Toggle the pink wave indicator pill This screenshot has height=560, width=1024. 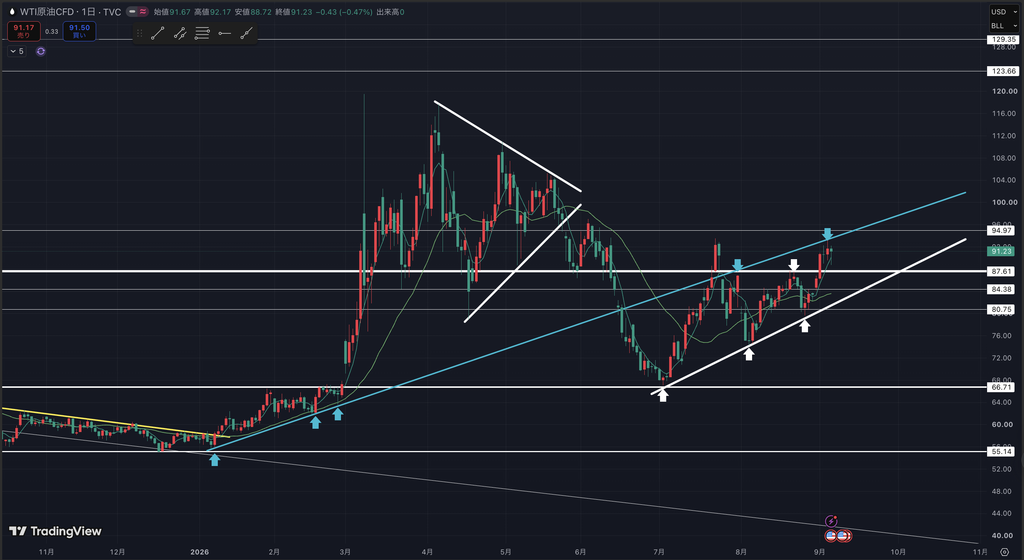tap(142, 12)
